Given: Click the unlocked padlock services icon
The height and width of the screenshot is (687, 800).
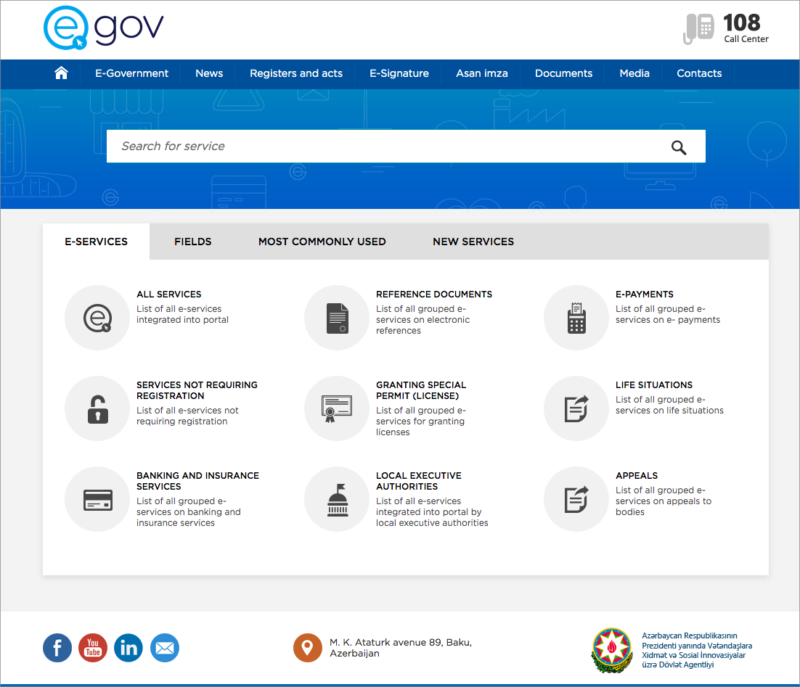Looking at the screenshot, I should pos(96,408).
